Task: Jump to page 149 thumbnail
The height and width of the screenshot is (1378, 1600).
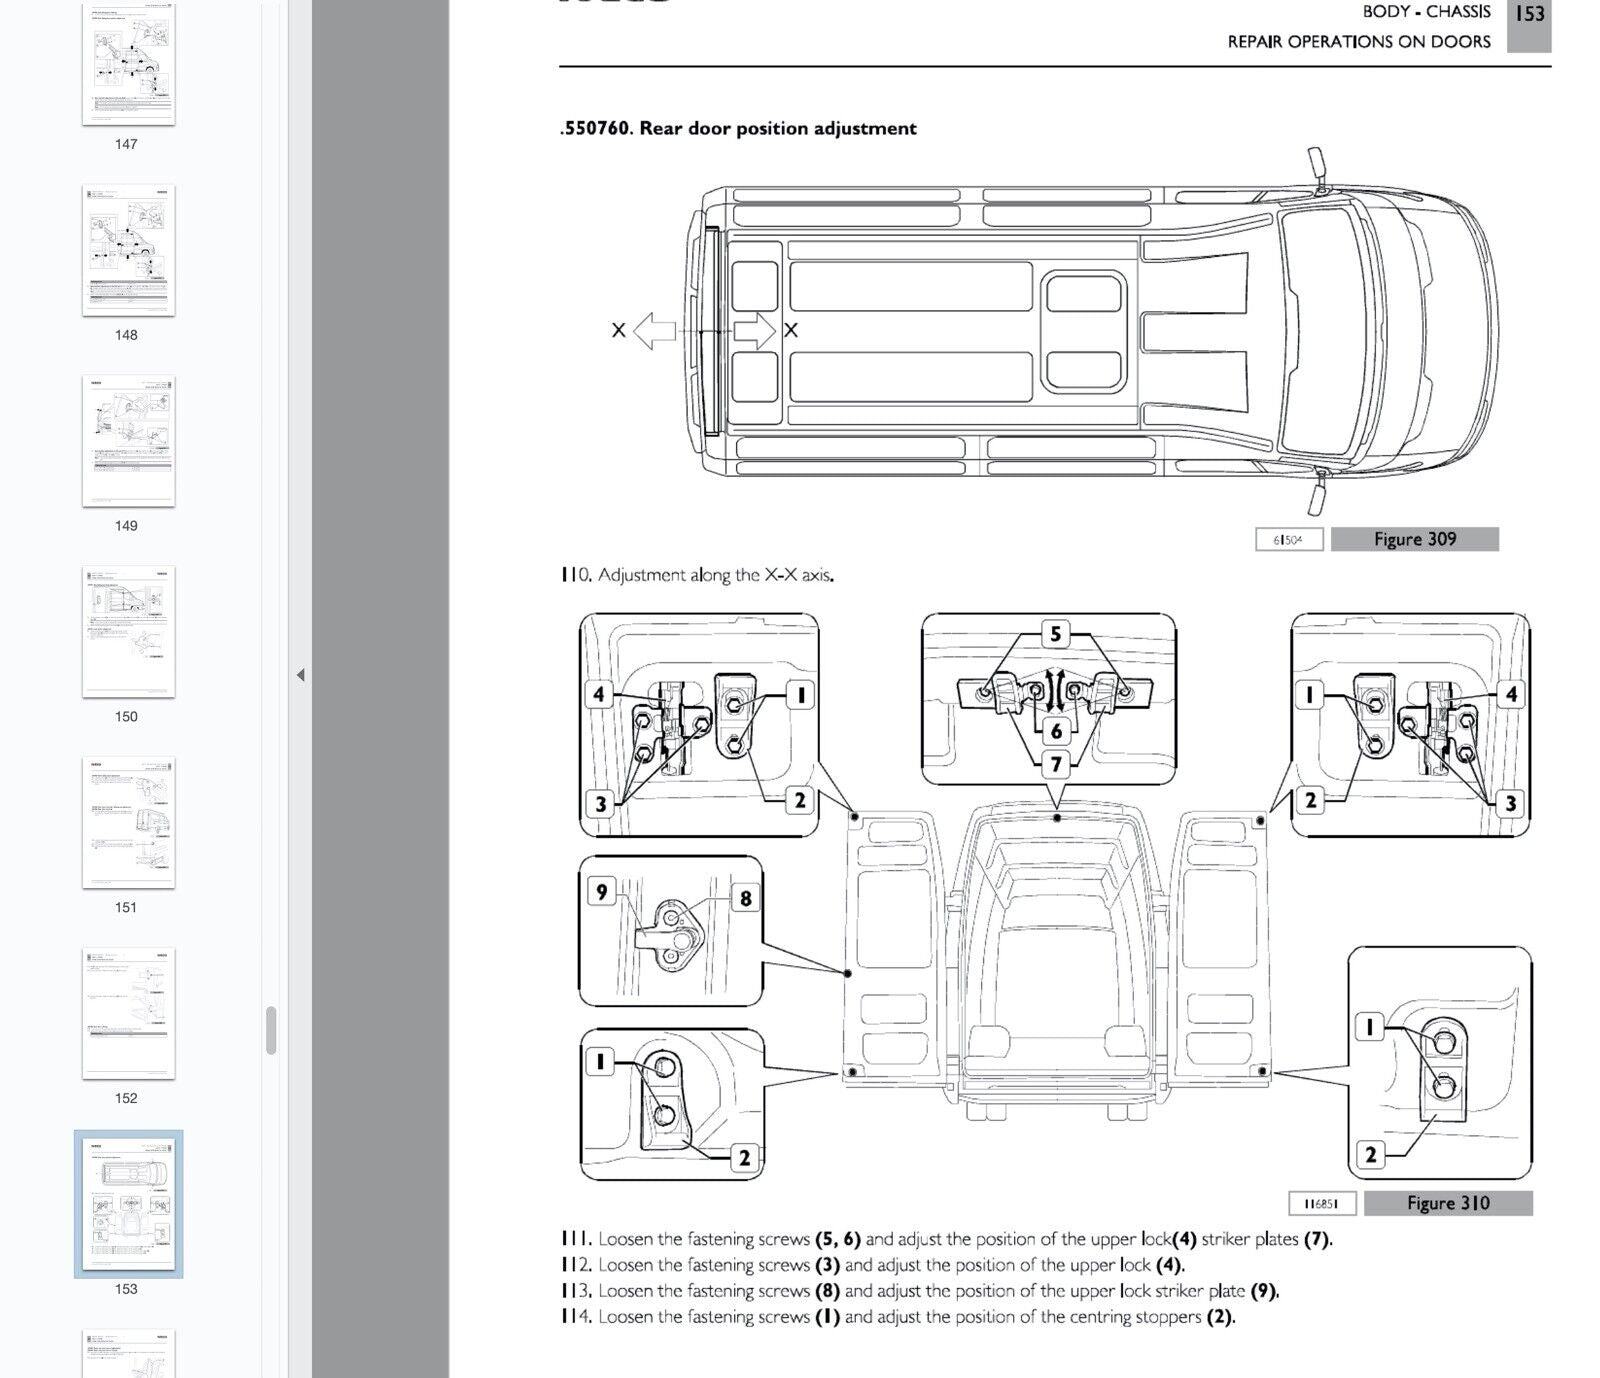Action: 128,441
